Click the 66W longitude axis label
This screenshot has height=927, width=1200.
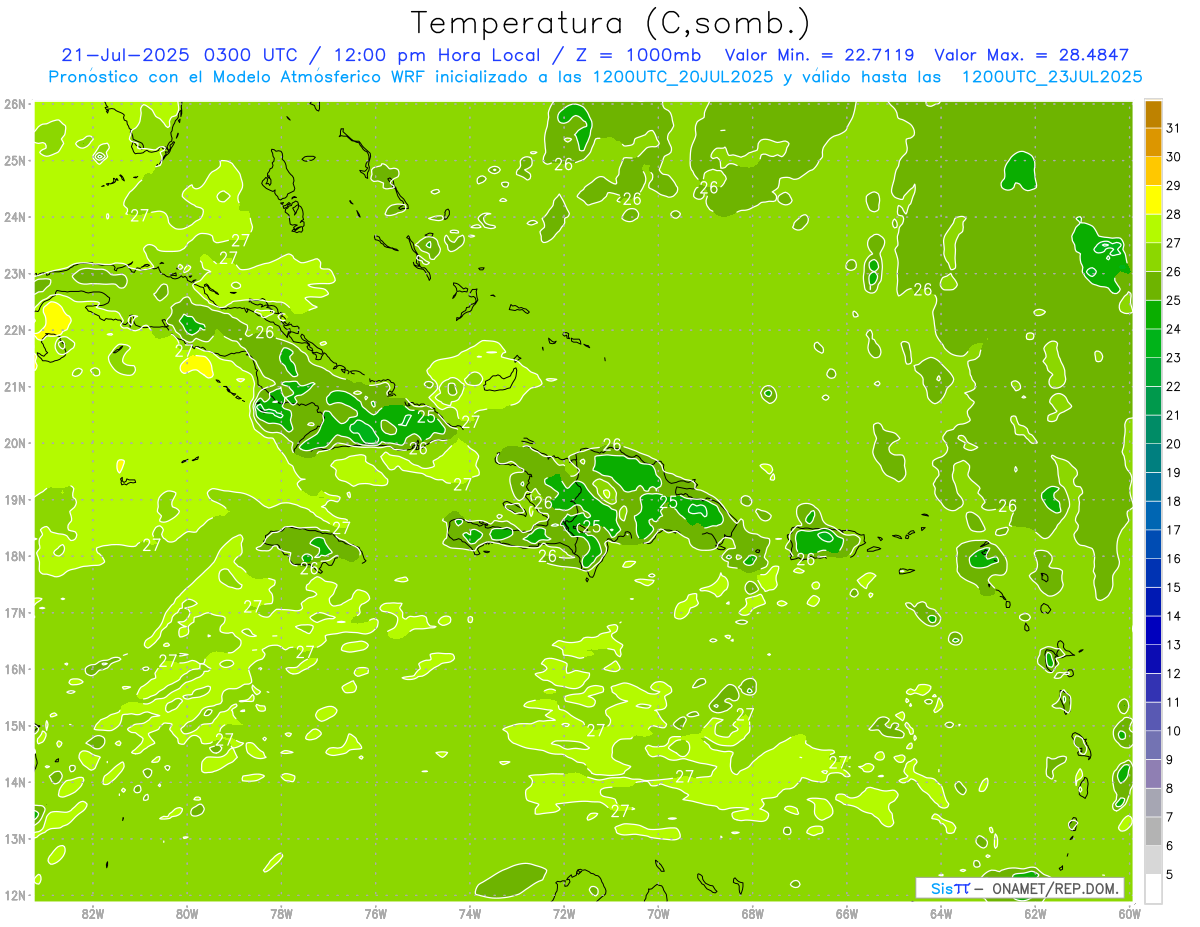[x=847, y=913]
